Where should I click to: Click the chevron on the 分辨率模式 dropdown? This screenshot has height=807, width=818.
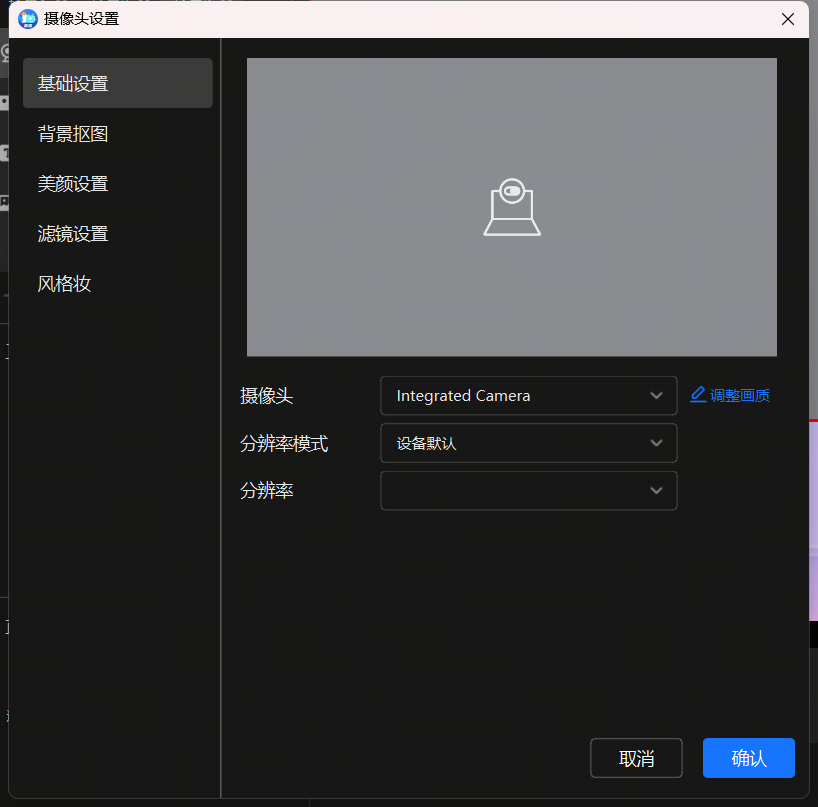(x=657, y=443)
